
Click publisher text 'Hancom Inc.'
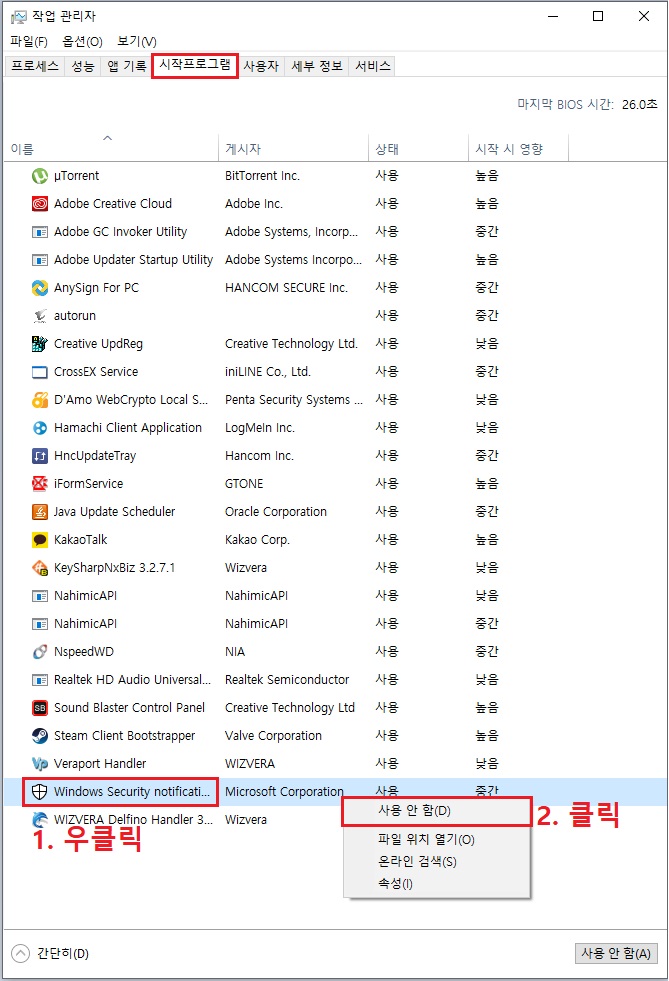(259, 456)
